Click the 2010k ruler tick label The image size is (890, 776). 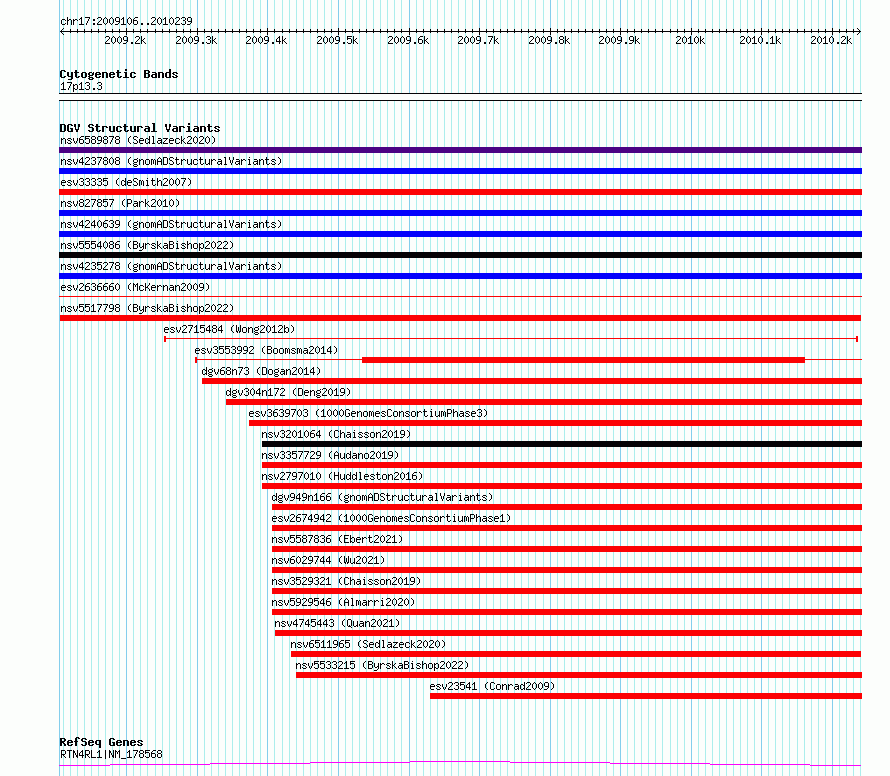pos(690,40)
